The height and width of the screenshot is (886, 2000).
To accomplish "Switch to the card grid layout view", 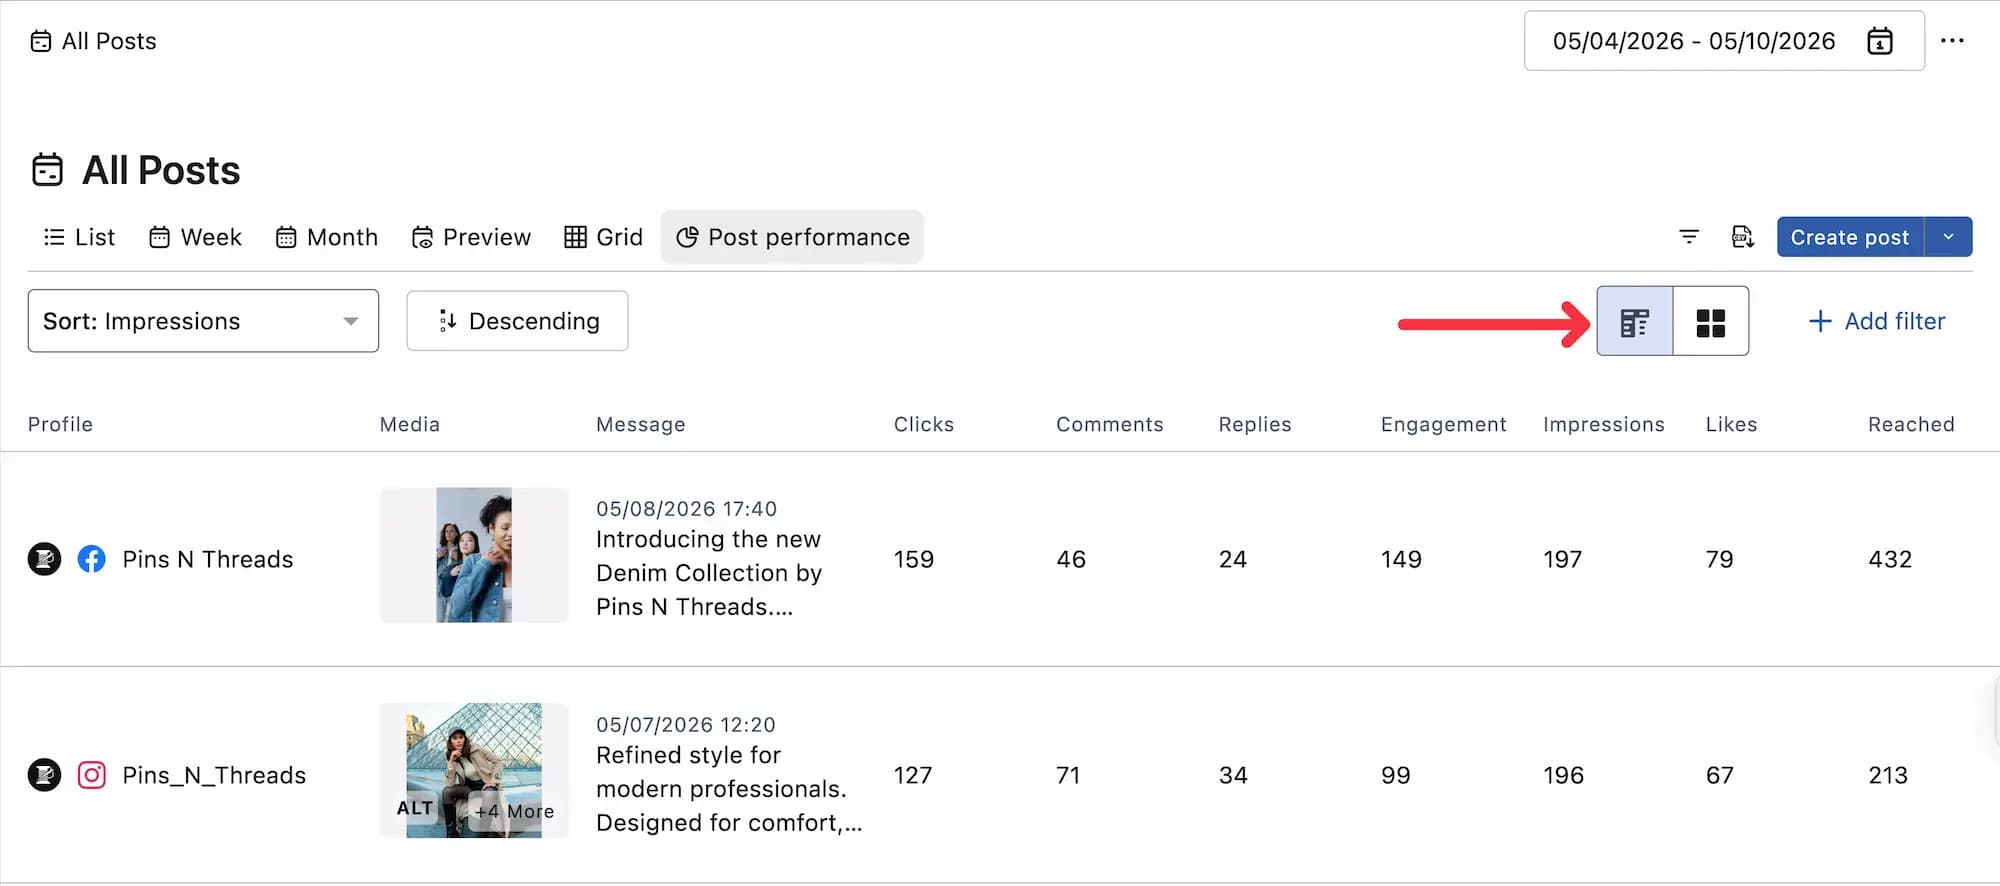I will coord(1711,321).
